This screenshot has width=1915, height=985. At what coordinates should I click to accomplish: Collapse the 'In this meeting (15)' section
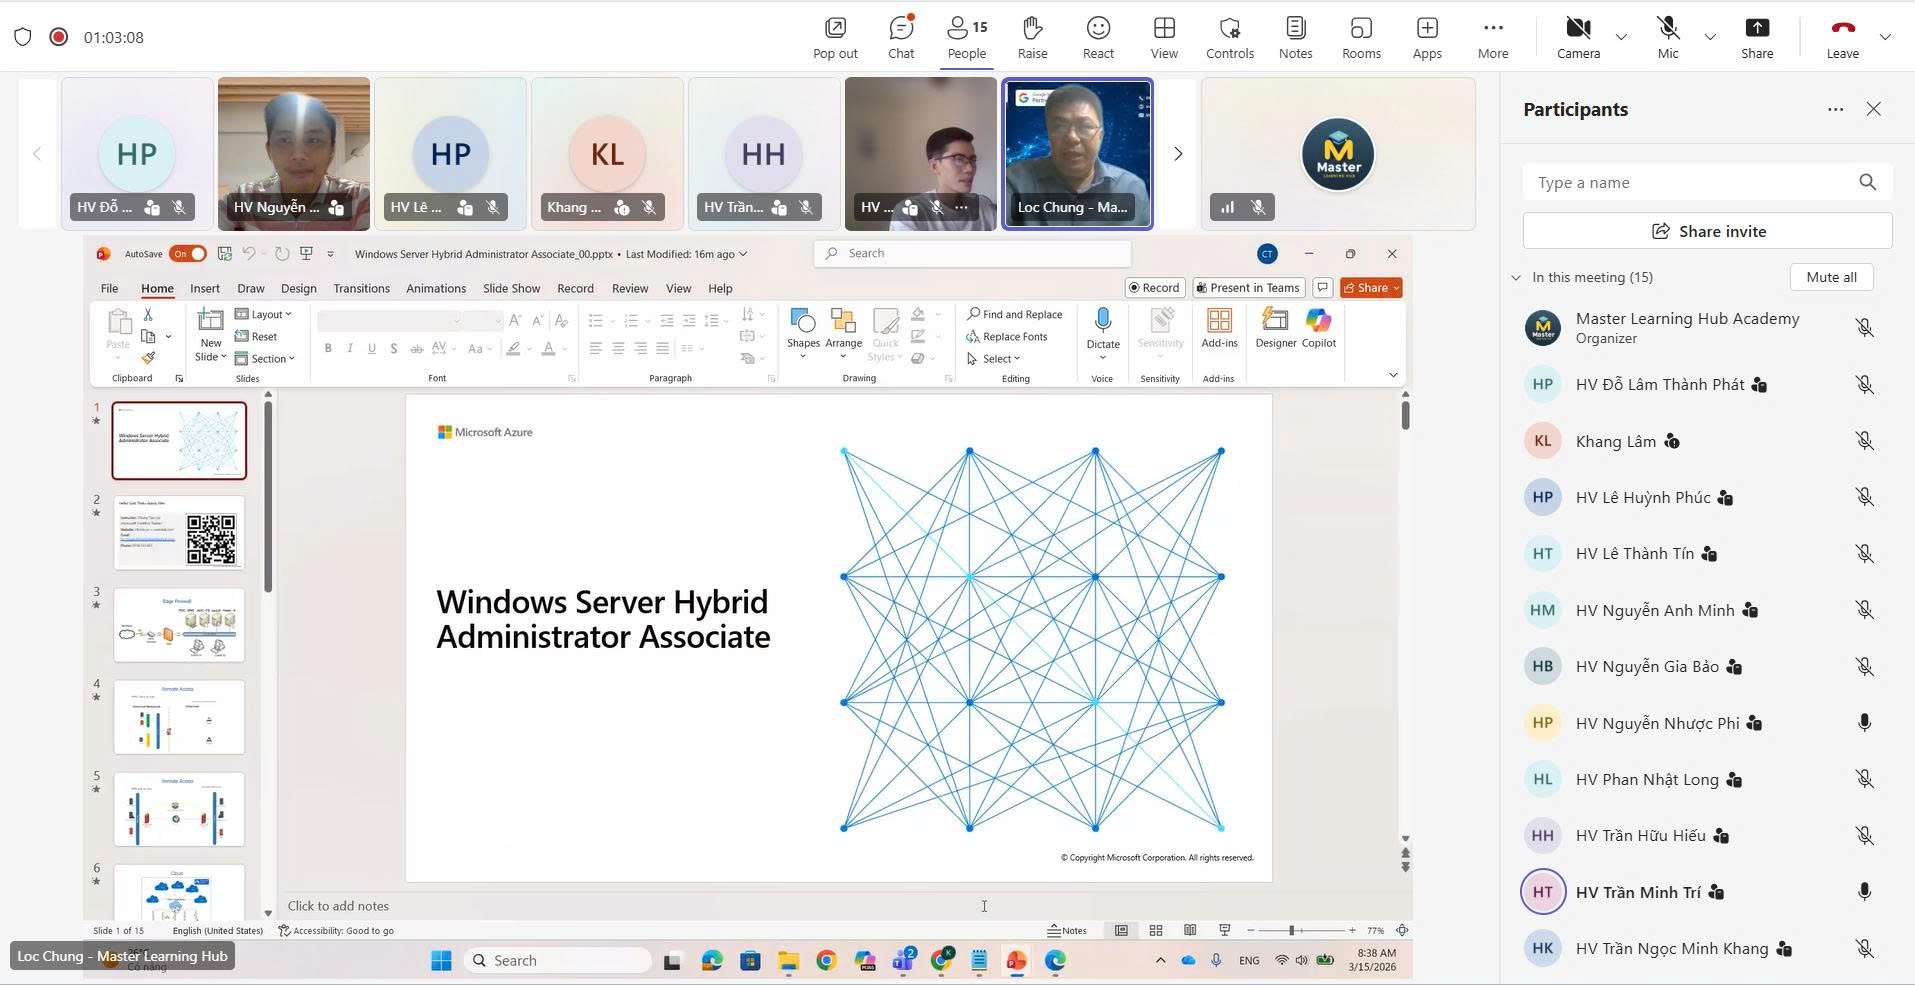(x=1516, y=278)
